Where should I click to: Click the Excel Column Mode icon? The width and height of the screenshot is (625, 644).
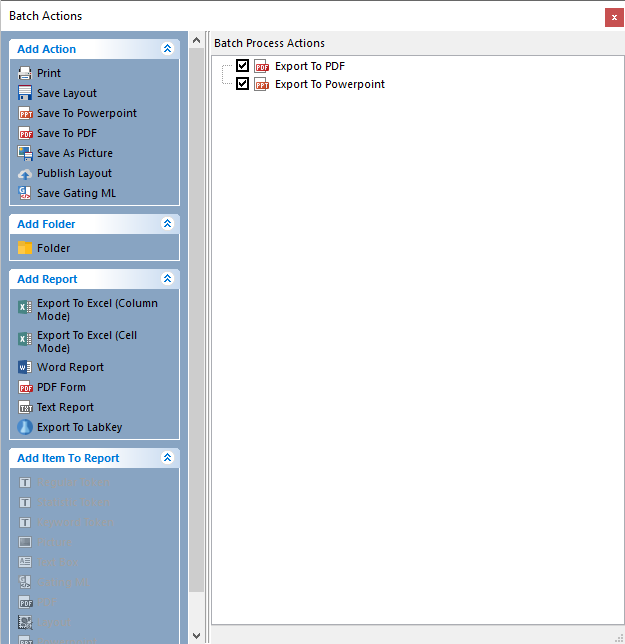coord(25,307)
